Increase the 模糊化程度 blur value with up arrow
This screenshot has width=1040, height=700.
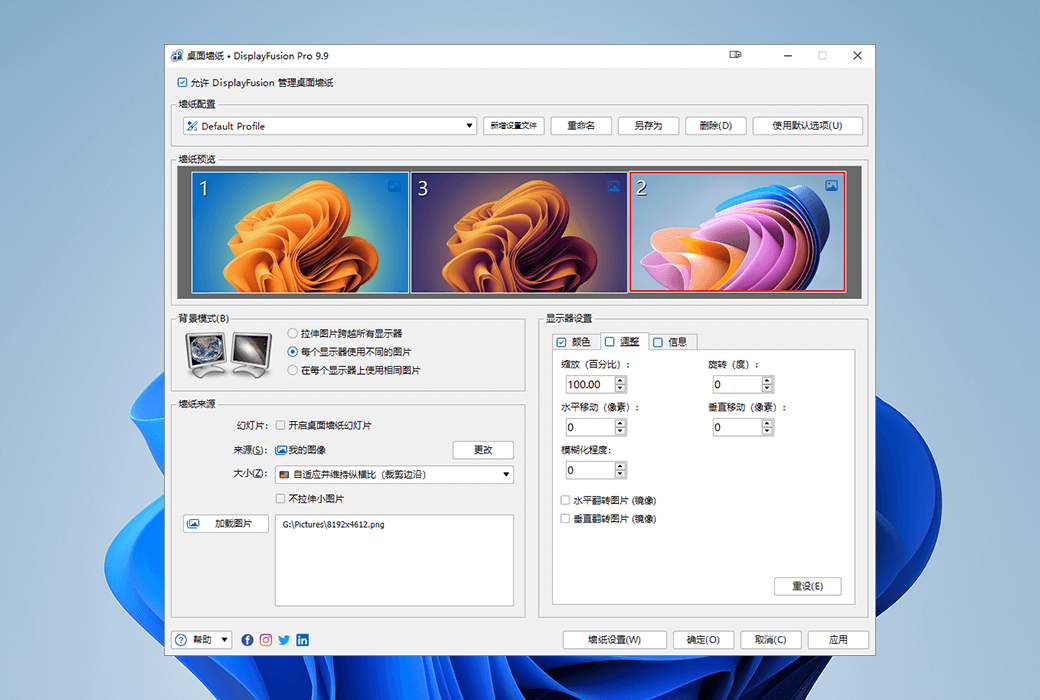point(620,466)
